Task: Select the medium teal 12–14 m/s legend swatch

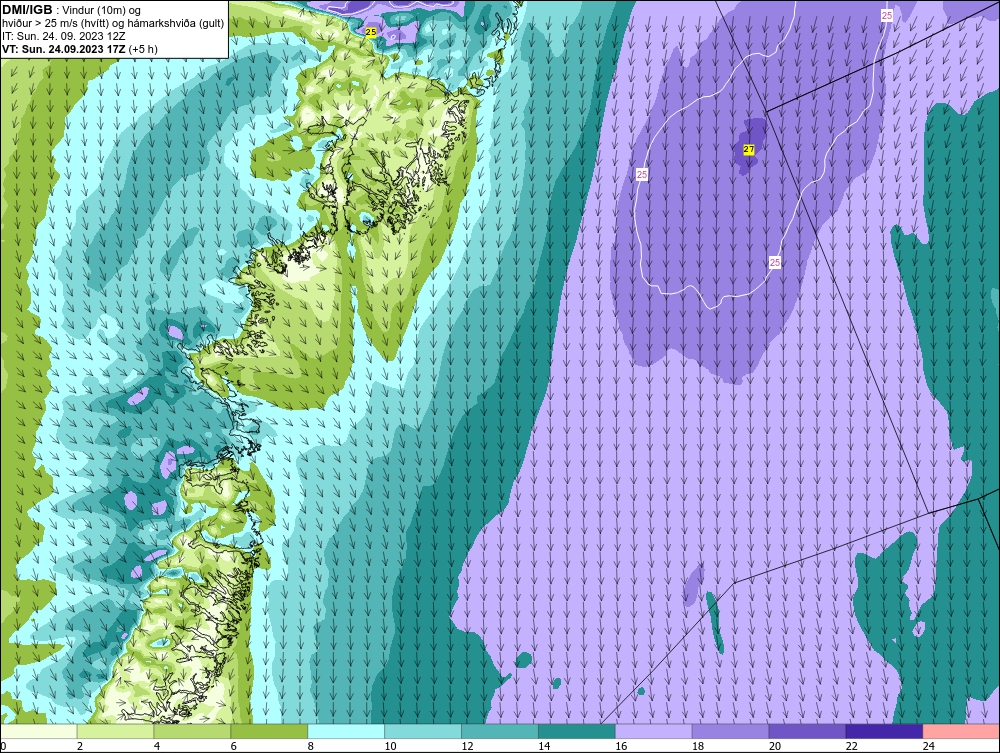Action: pyautogui.click(x=500, y=731)
